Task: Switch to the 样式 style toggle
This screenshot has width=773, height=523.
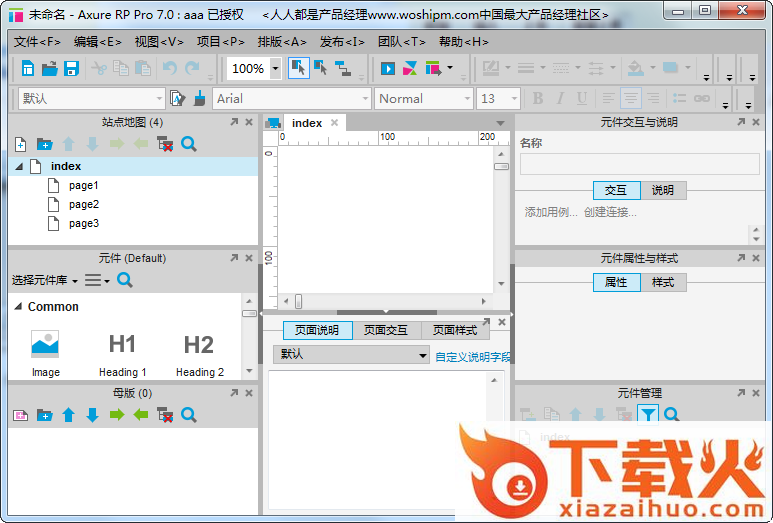Action: tap(663, 283)
